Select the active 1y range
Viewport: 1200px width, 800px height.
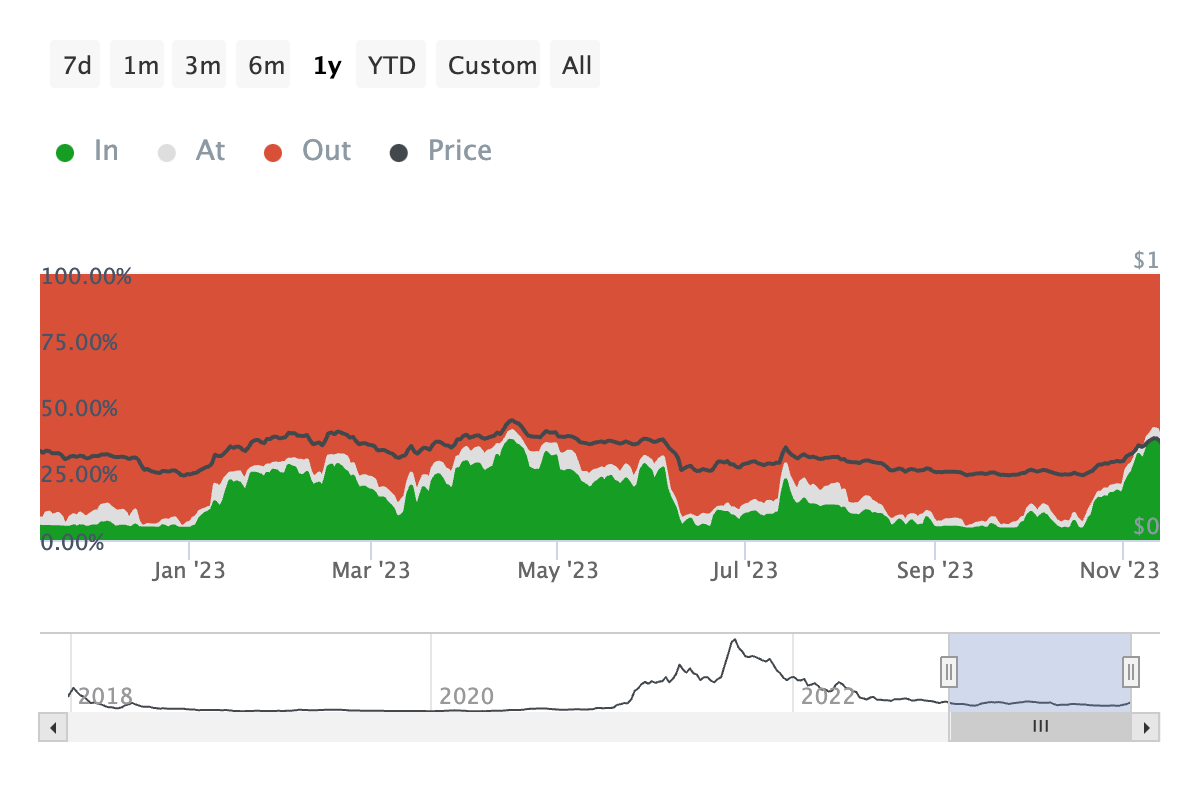[325, 64]
